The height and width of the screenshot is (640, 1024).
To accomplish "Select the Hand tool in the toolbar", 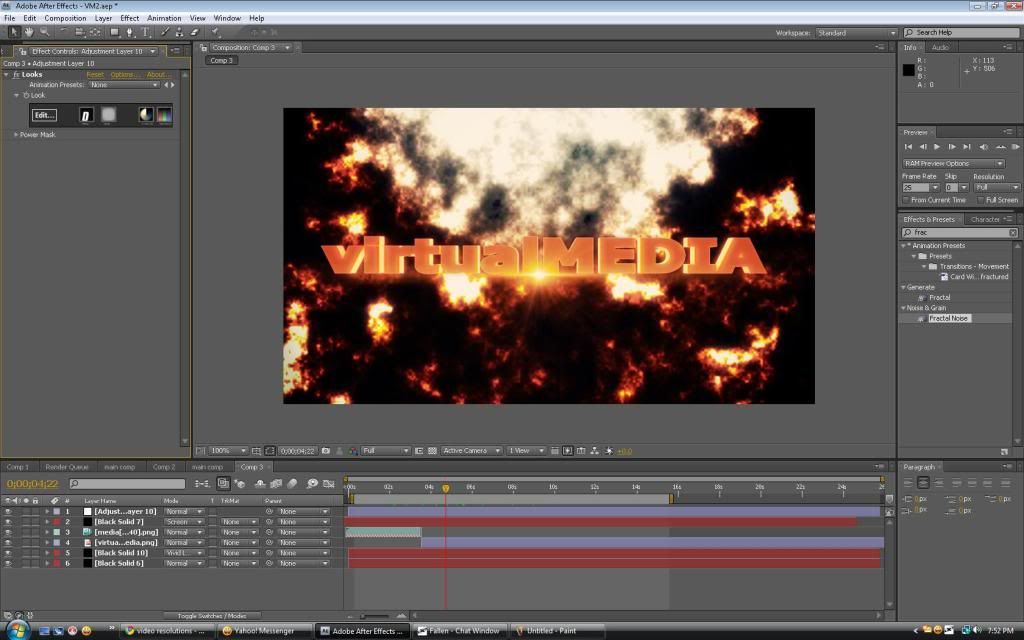I will (x=30, y=32).
